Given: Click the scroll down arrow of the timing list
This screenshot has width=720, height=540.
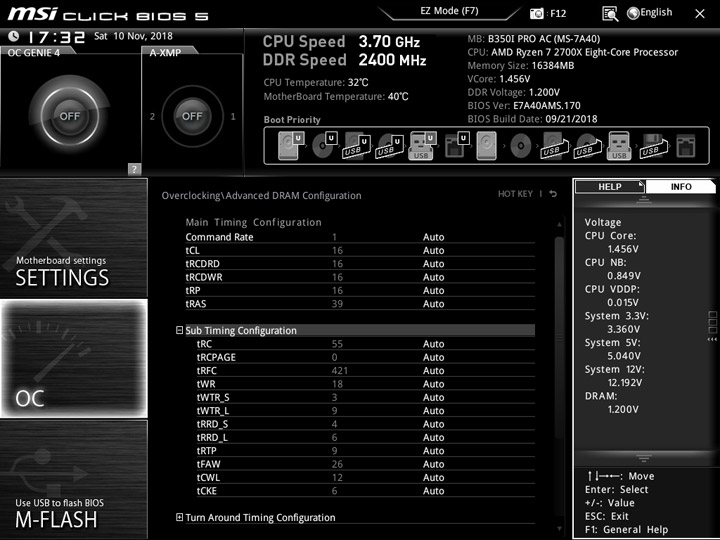Looking at the screenshot, I should coord(559,529).
